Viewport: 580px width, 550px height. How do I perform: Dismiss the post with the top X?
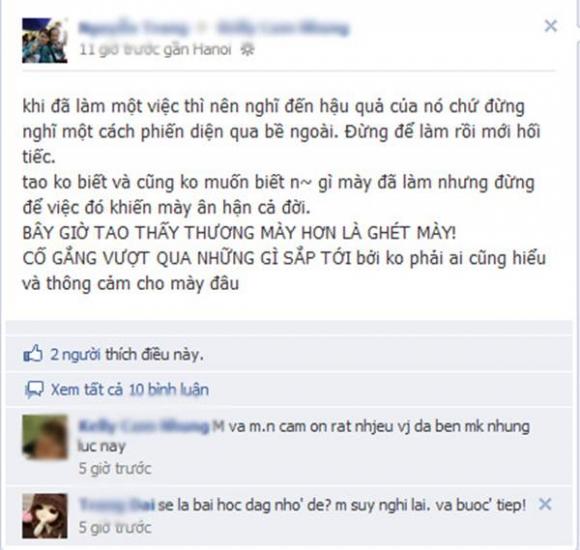pyautogui.click(x=551, y=26)
